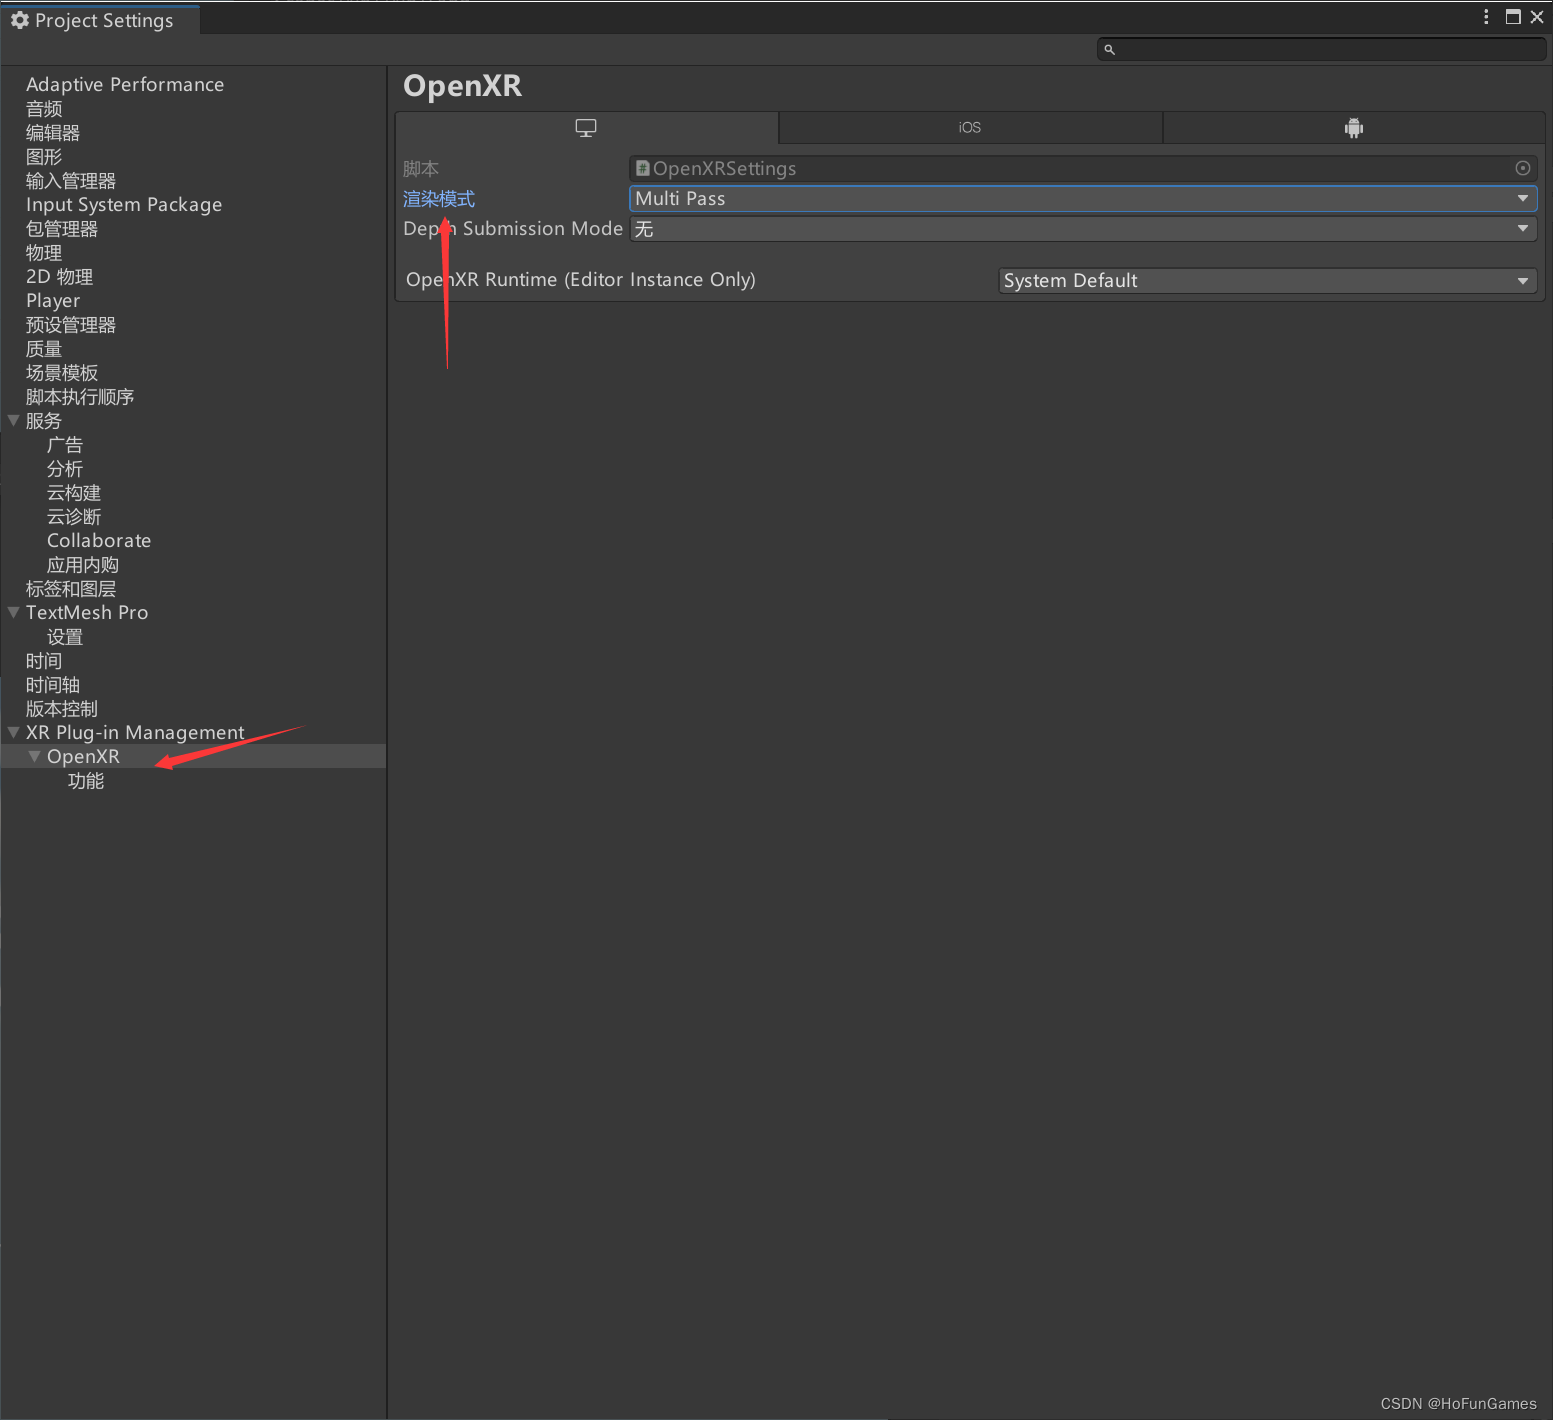Click the OpenXRSettings script field
Screen dimensions: 1553x1420
click(1083, 169)
